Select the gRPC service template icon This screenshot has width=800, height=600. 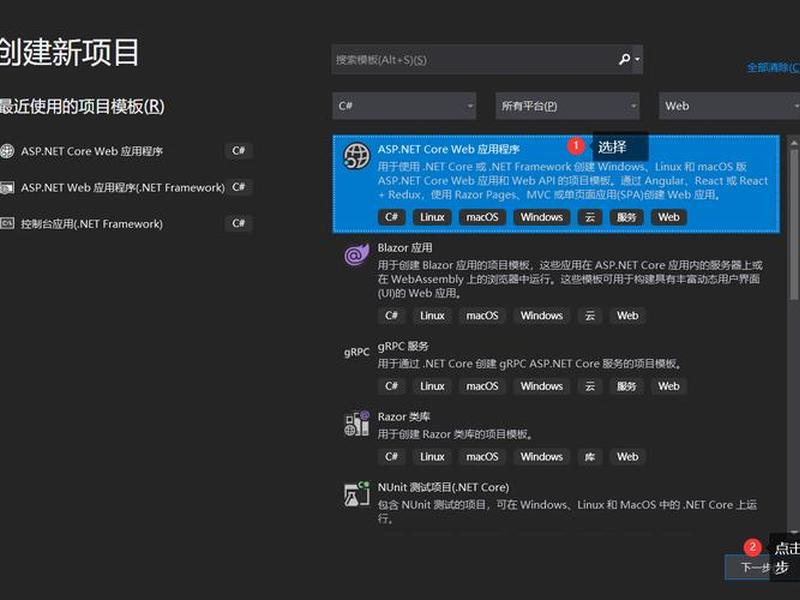(356, 352)
